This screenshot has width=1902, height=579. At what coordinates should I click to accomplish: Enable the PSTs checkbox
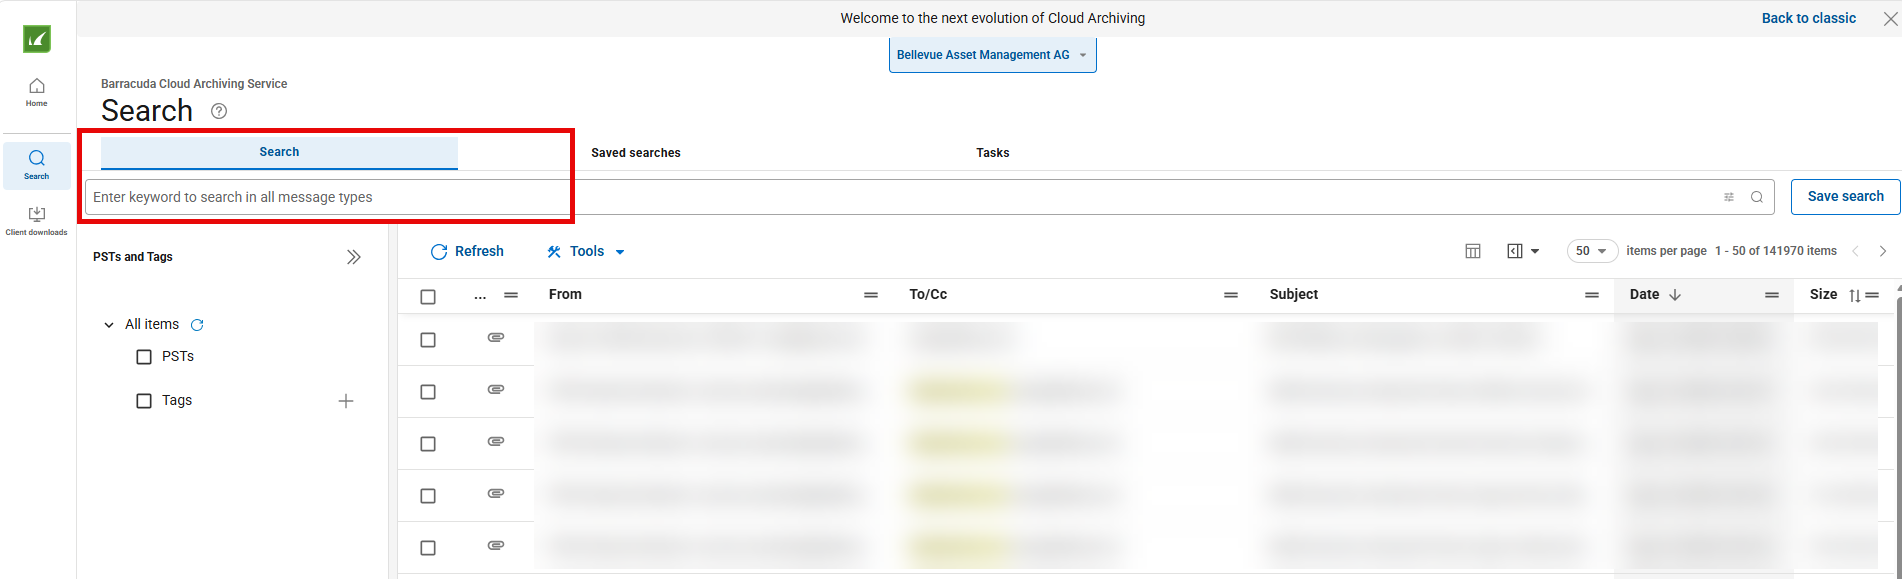point(144,357)
